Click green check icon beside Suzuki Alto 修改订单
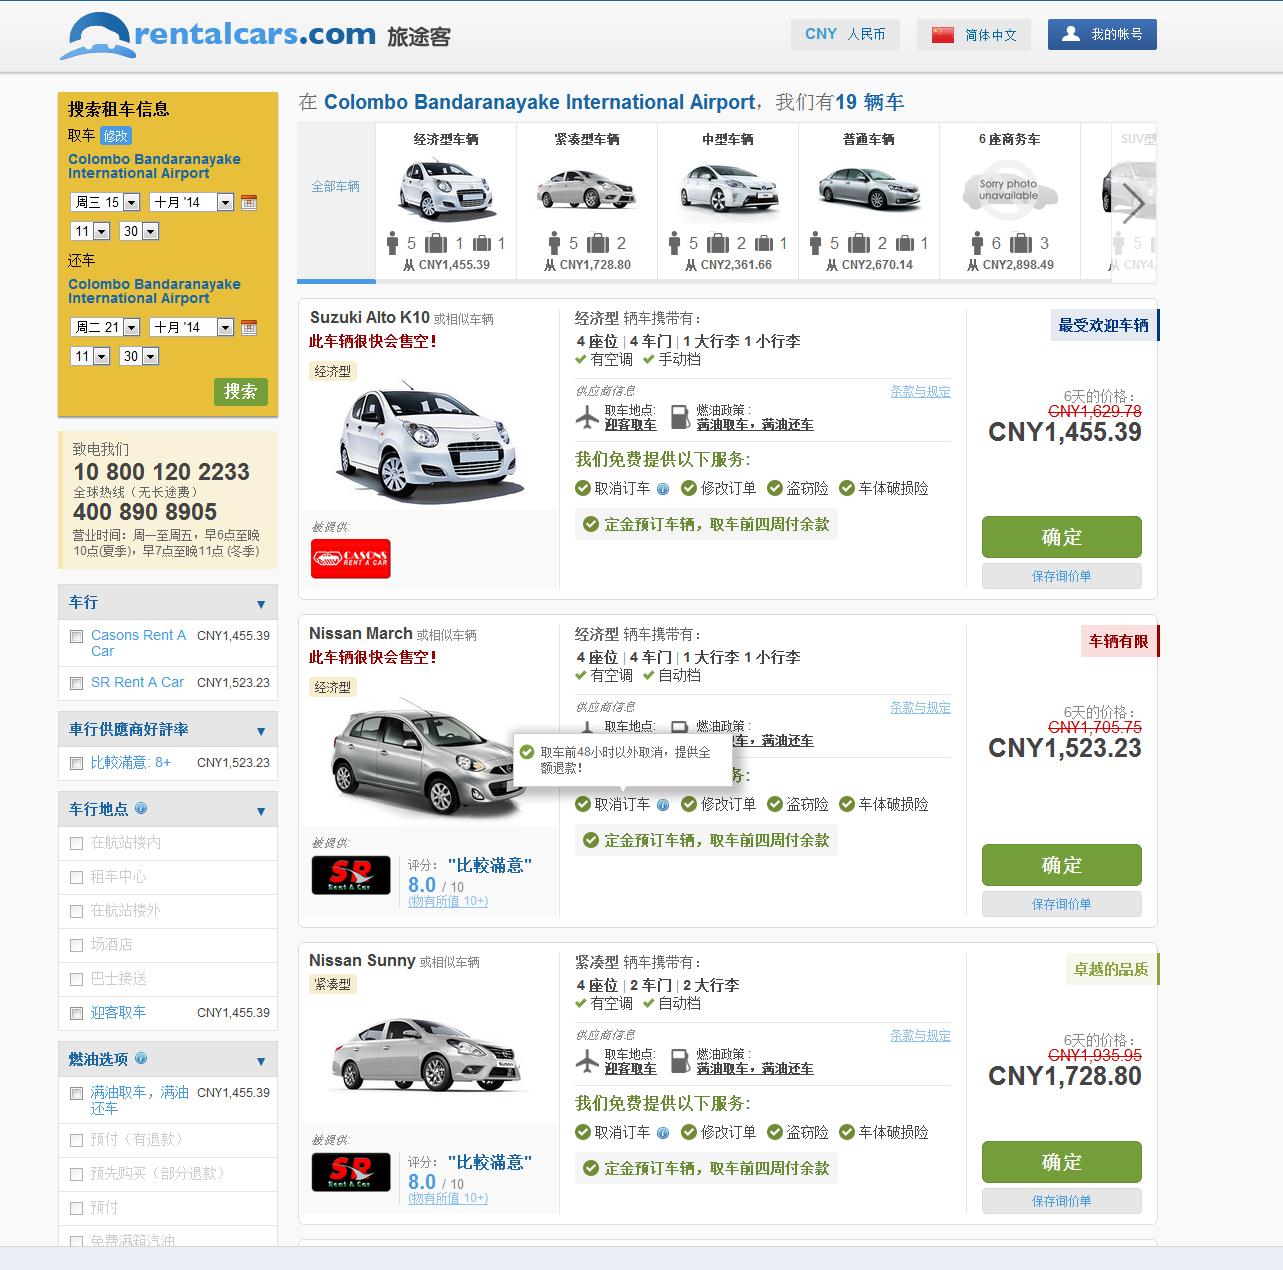Screen dimensions: 1283x1270 point(689,488)
